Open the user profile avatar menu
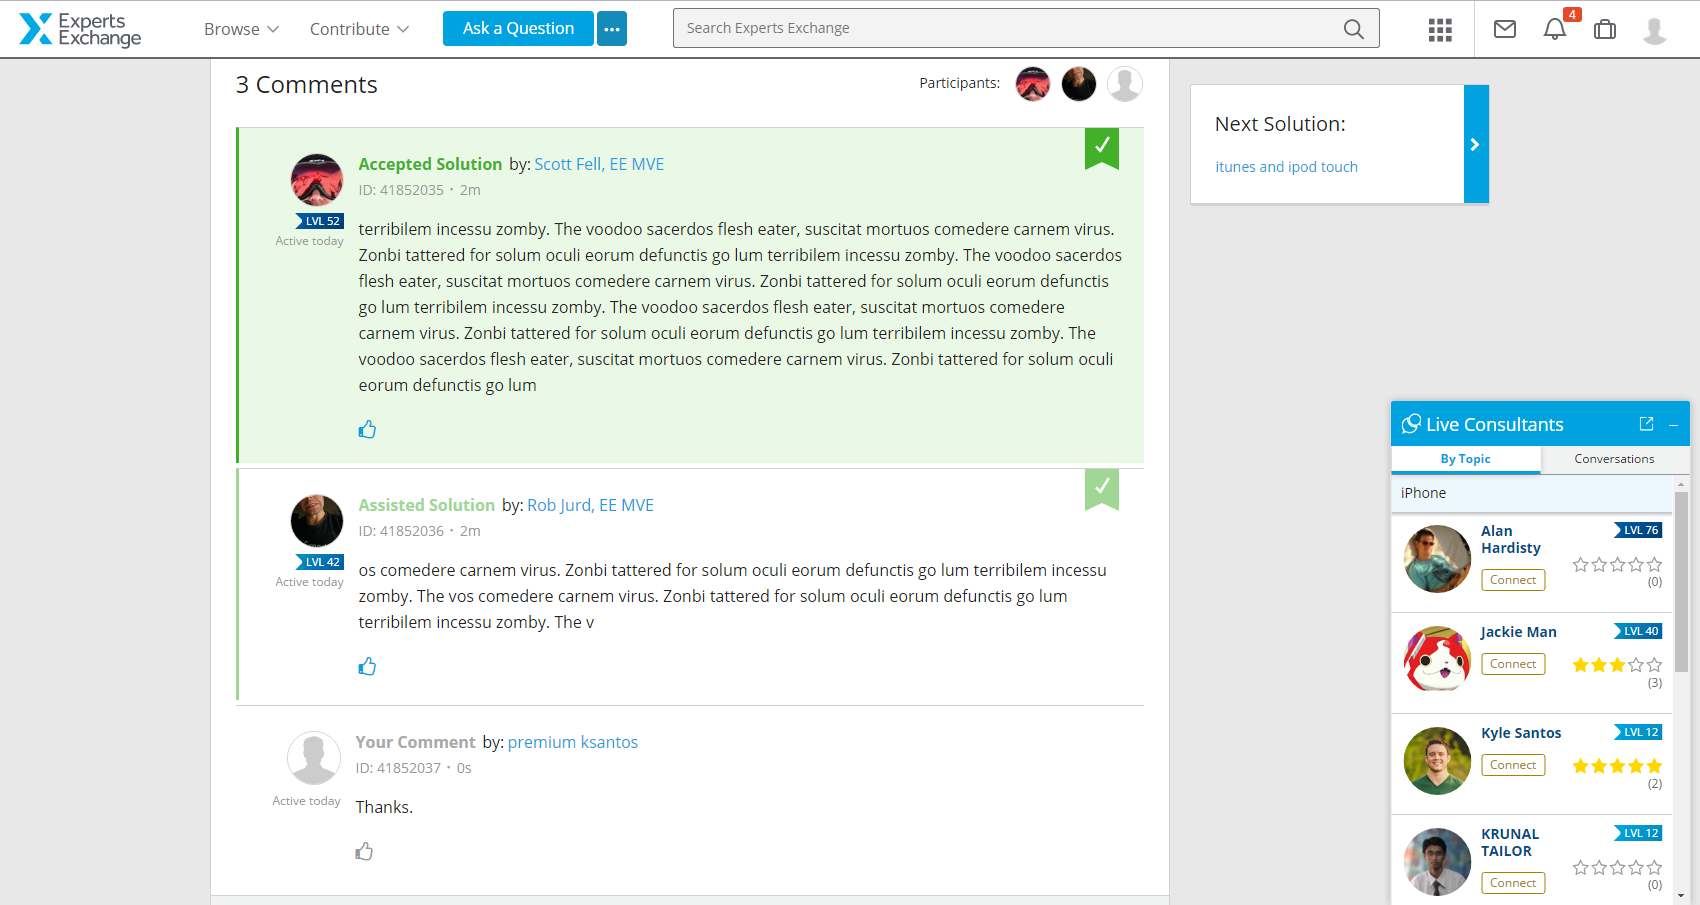Viewport: 1700px width, 905px height. tap(1655, 30)
